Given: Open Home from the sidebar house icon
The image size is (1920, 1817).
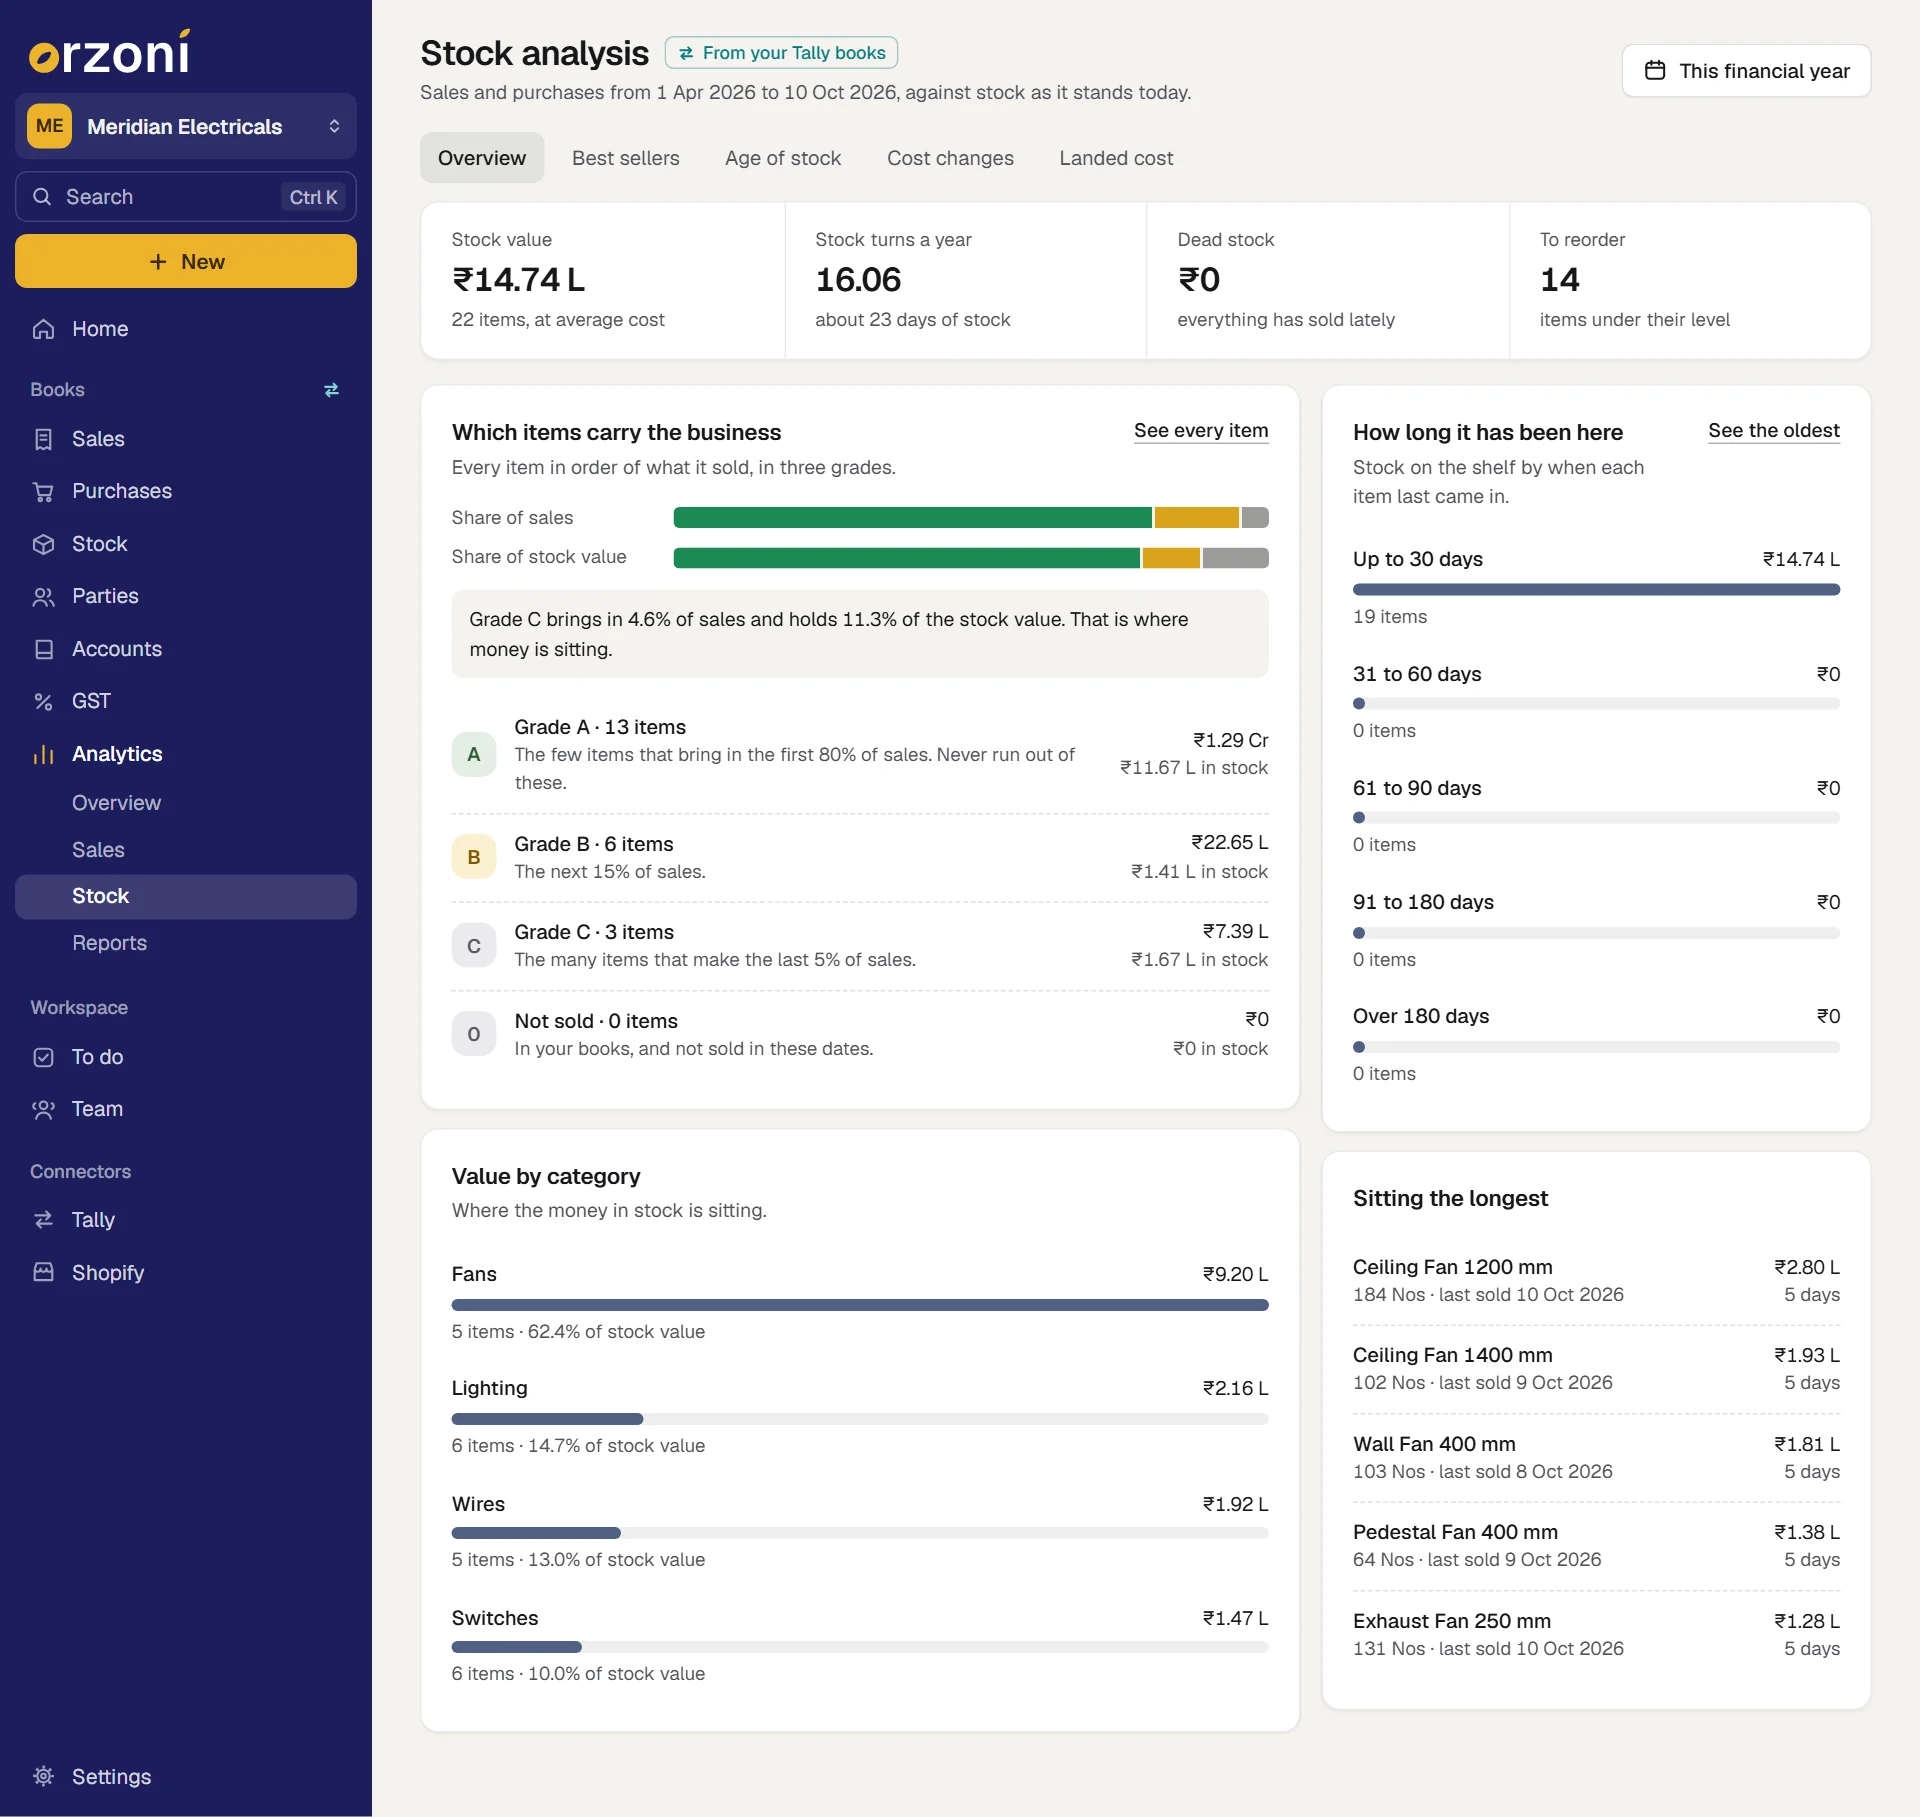Looking at the screenshot, I should 43,329.
